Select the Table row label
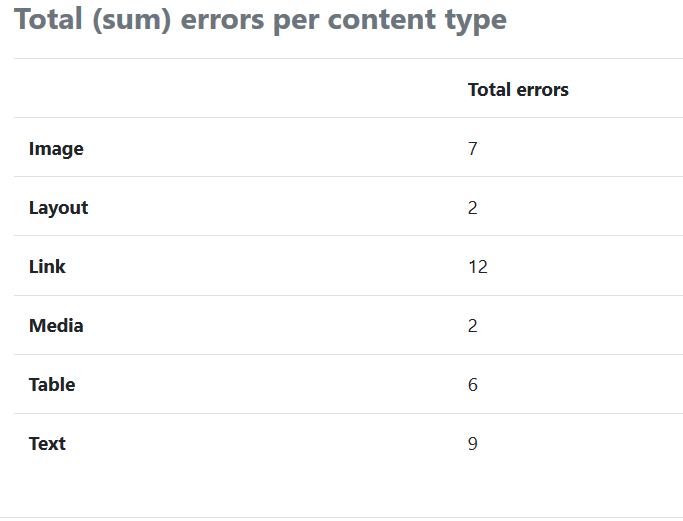Viewport: 683px width, 521px height. click(52, 385)
